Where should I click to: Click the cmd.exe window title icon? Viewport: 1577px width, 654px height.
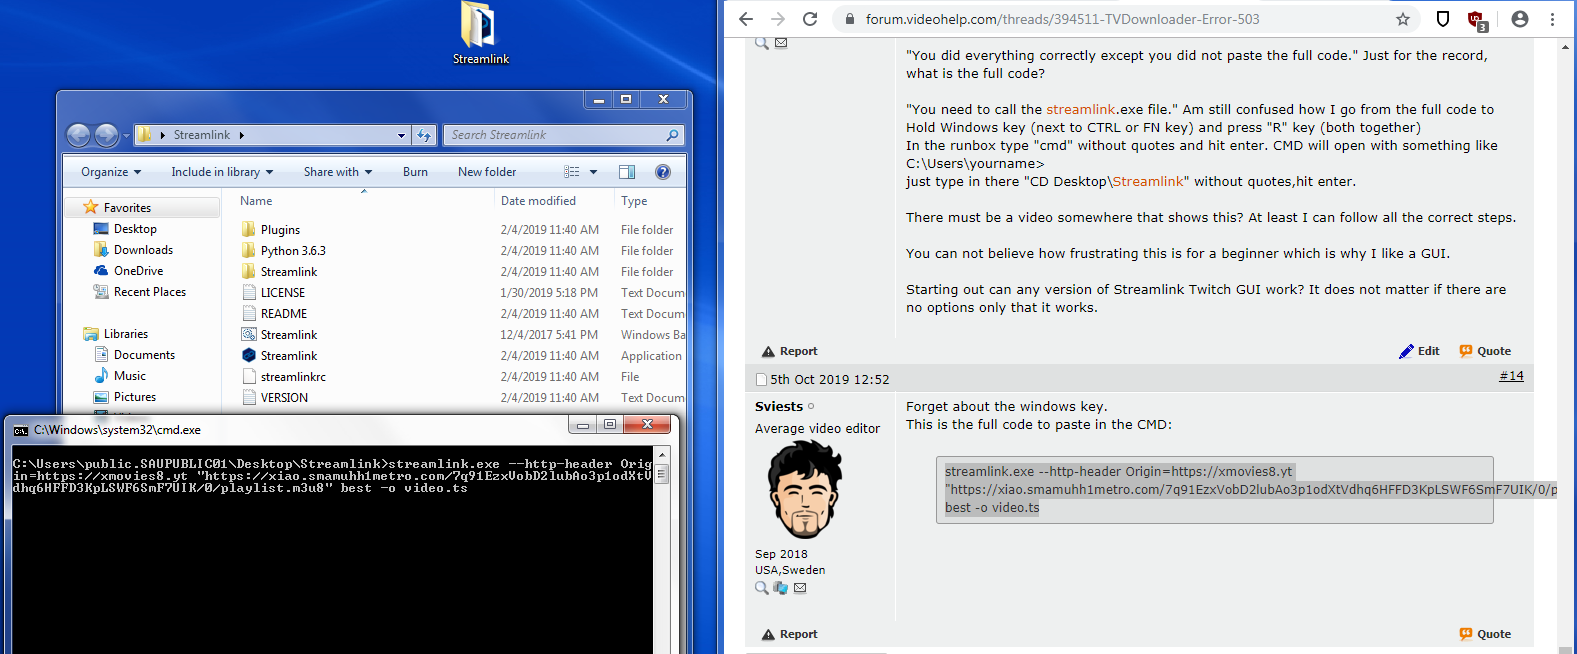click(20, 430)
